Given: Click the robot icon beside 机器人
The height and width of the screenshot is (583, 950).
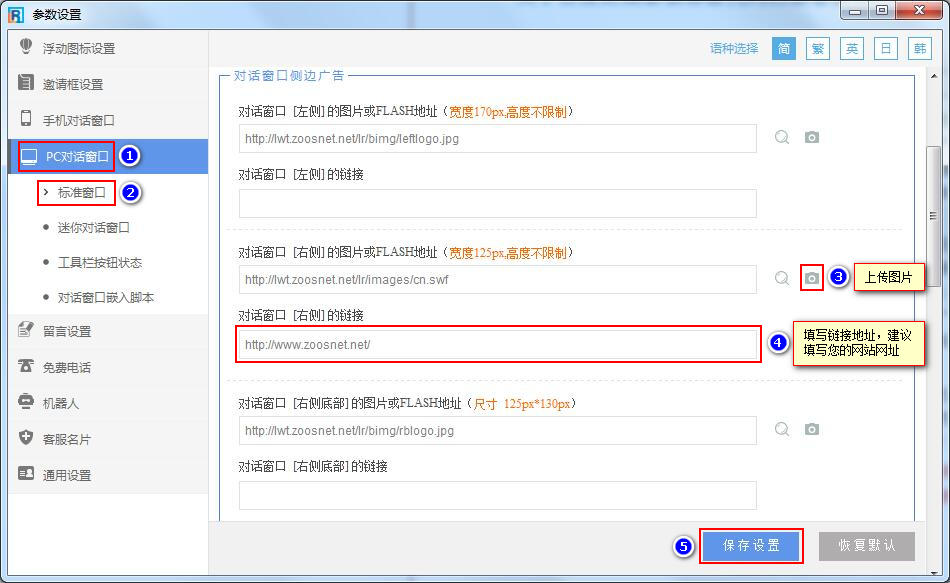Looking at the screenshot, I should coord(26,401).
